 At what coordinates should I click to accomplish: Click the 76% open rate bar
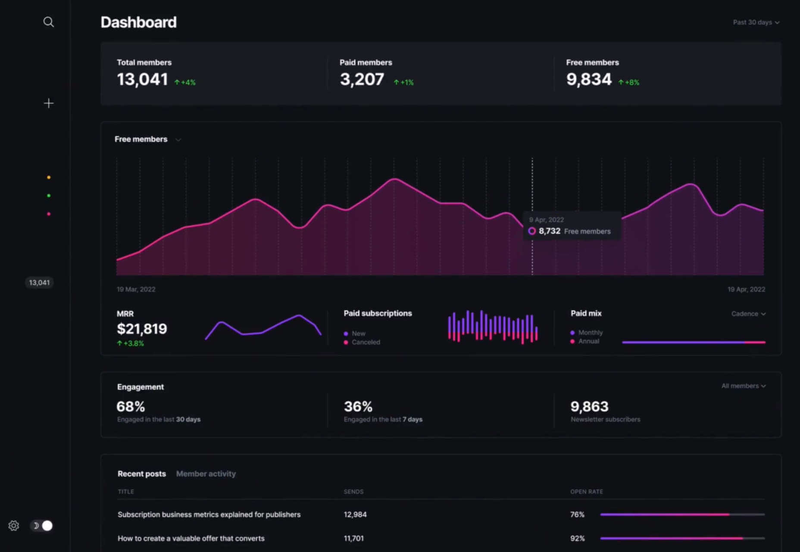[x=683, y=515]
